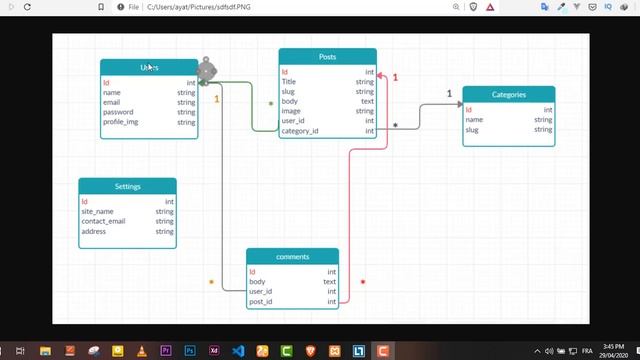Open the Brave Shields lion icon
Screen dimensions: 640x360
[473, 7]
